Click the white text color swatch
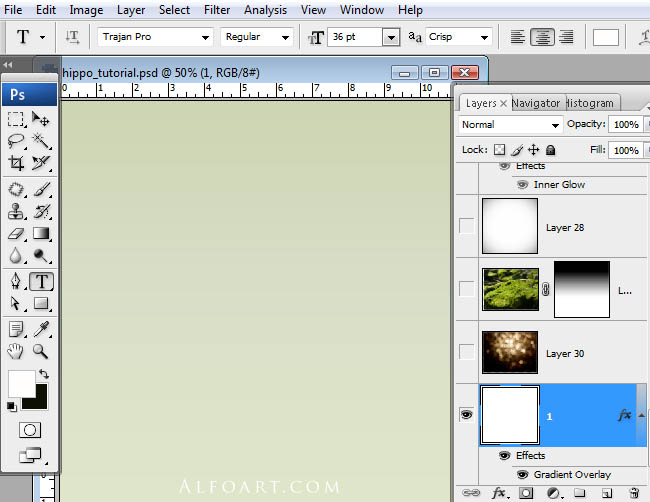Screen dimensions: 650x502 point(606,37)
